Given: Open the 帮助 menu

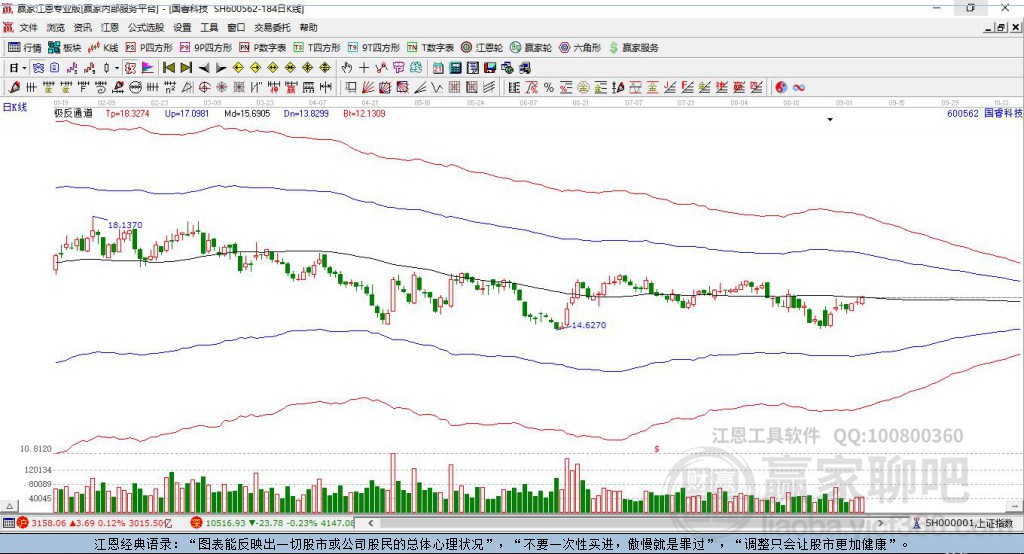Looking at the screenshot, I should pos(308,27).
